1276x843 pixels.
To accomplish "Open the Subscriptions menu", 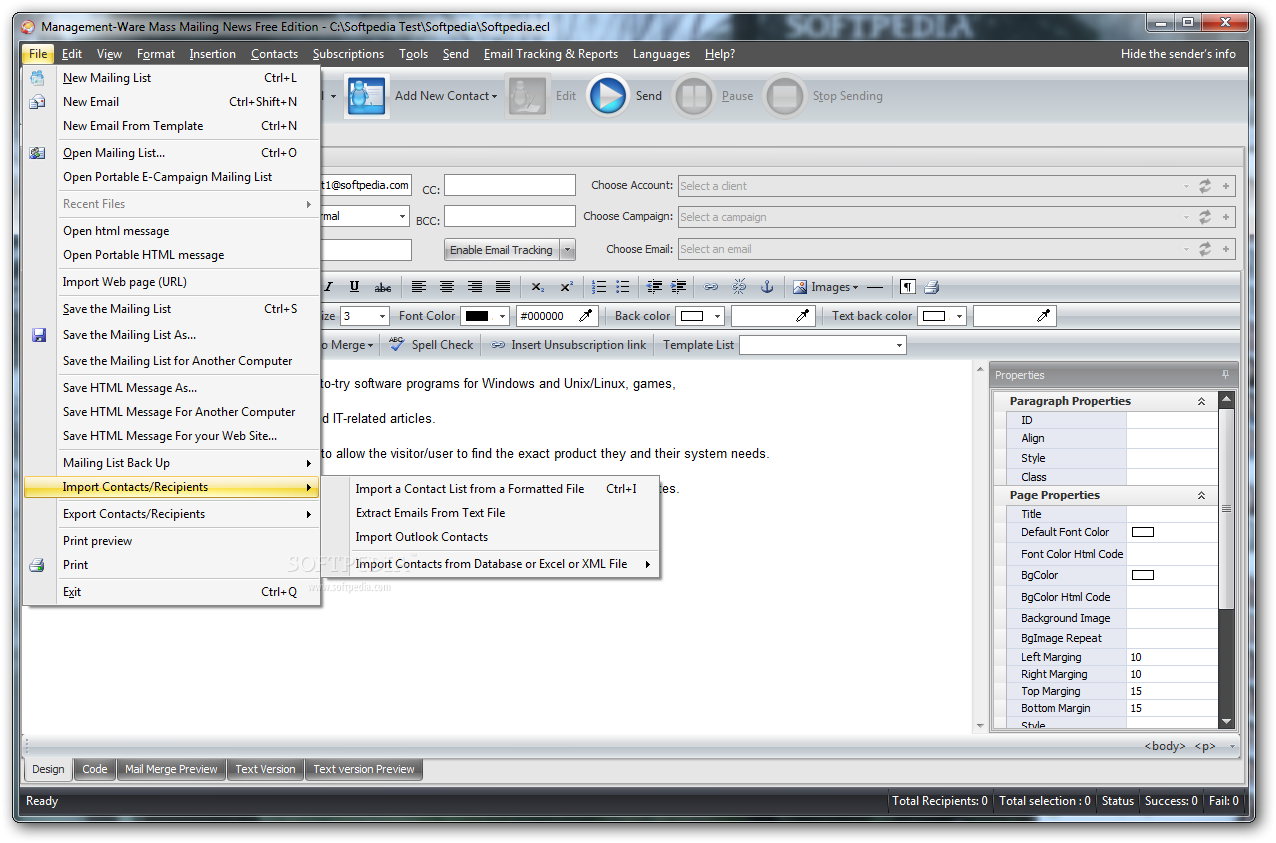I will (348, 54).
